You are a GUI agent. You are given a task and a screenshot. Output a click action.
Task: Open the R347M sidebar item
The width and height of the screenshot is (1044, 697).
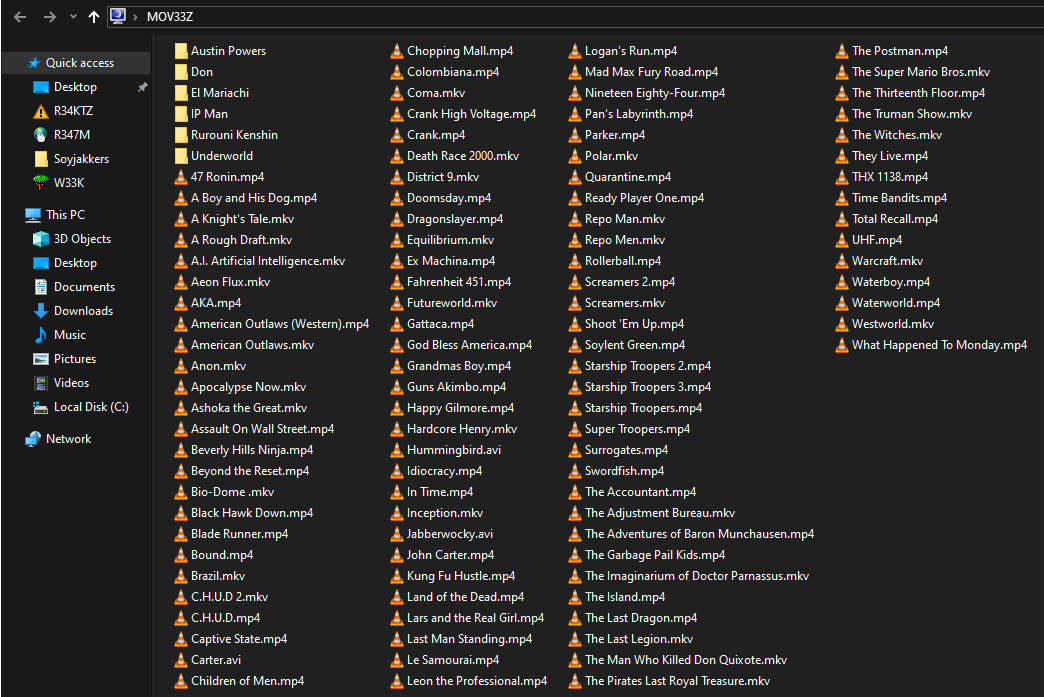click(72, 134)
